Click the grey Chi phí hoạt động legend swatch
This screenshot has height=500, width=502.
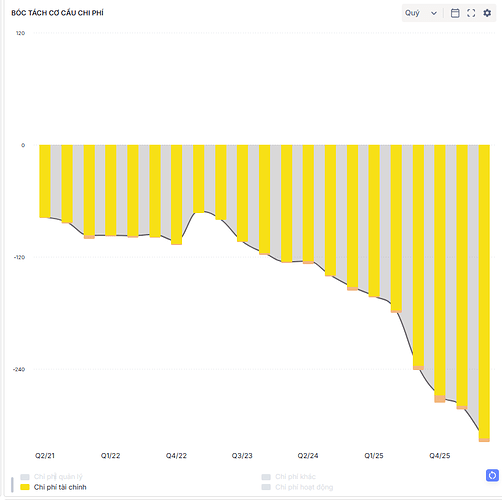click(266, 487)
